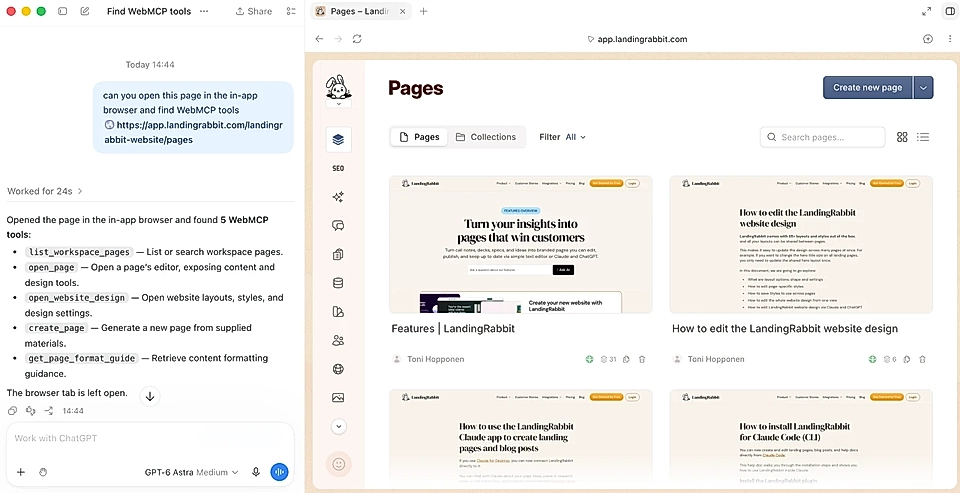Open the team members icon in sidebar
Image resolution: width=960 pixels, height=493 pixels.
(338, 340)
